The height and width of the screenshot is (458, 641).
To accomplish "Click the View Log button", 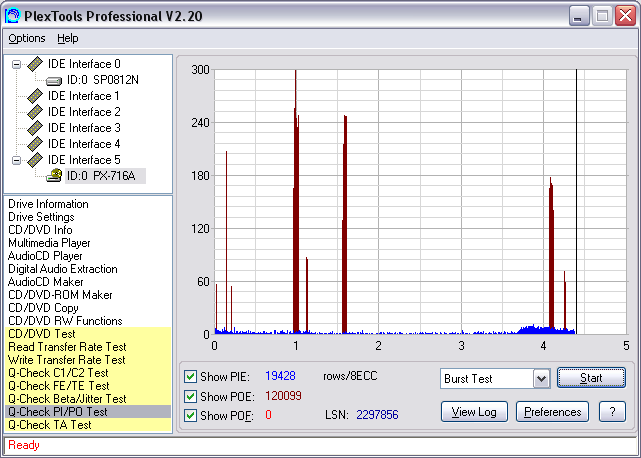I will (x=474, y=412).
